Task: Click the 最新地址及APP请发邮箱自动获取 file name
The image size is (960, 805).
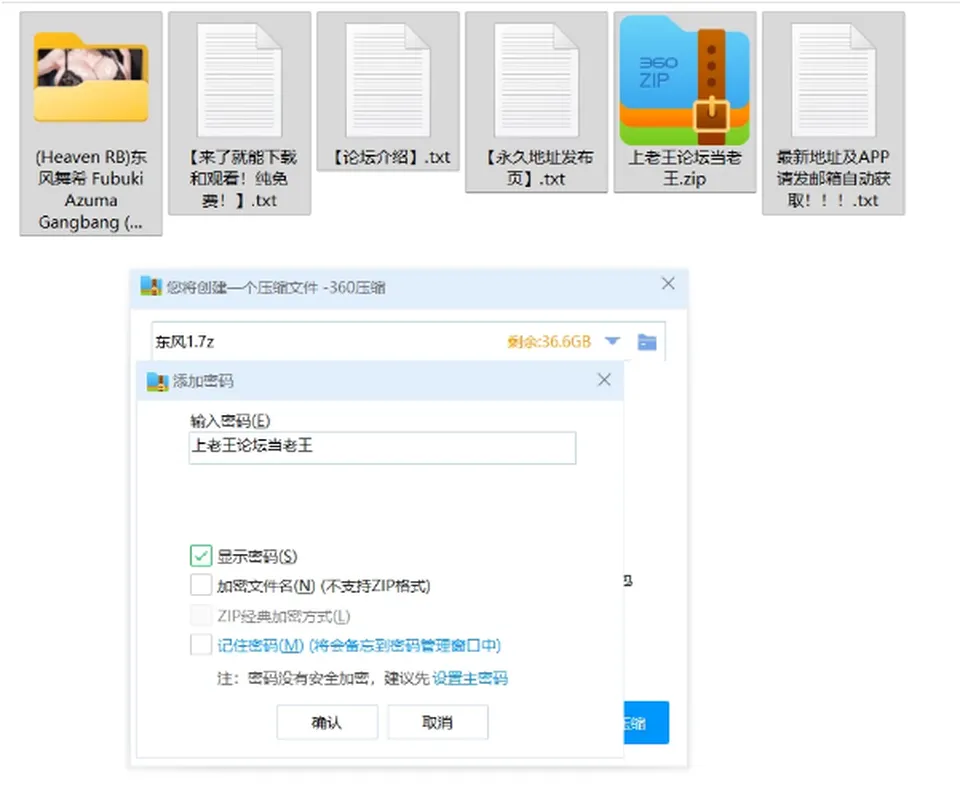Action: click(833, 179)
